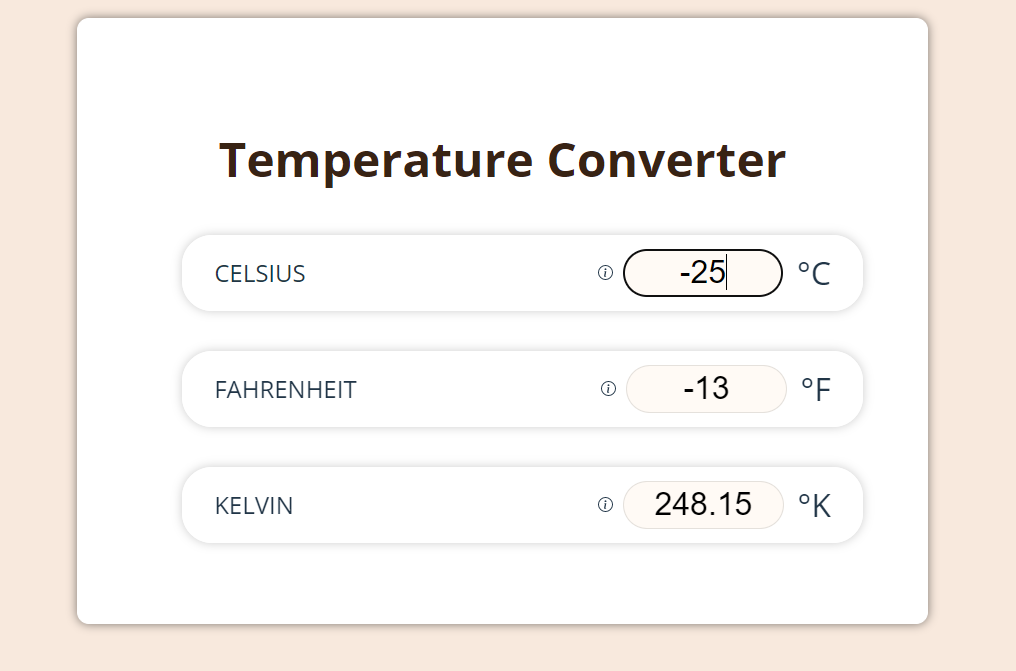Image resolution: width=1016 pixels, height=671 pixels.
Task: Click the °K unit symbol
Action: pyautogui.click(x=814, y=505)
